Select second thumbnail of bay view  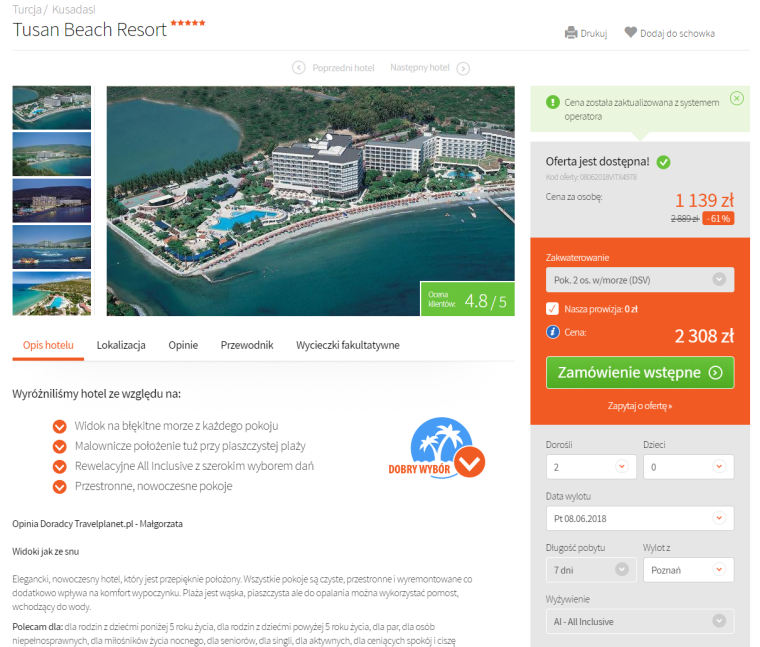51,154
